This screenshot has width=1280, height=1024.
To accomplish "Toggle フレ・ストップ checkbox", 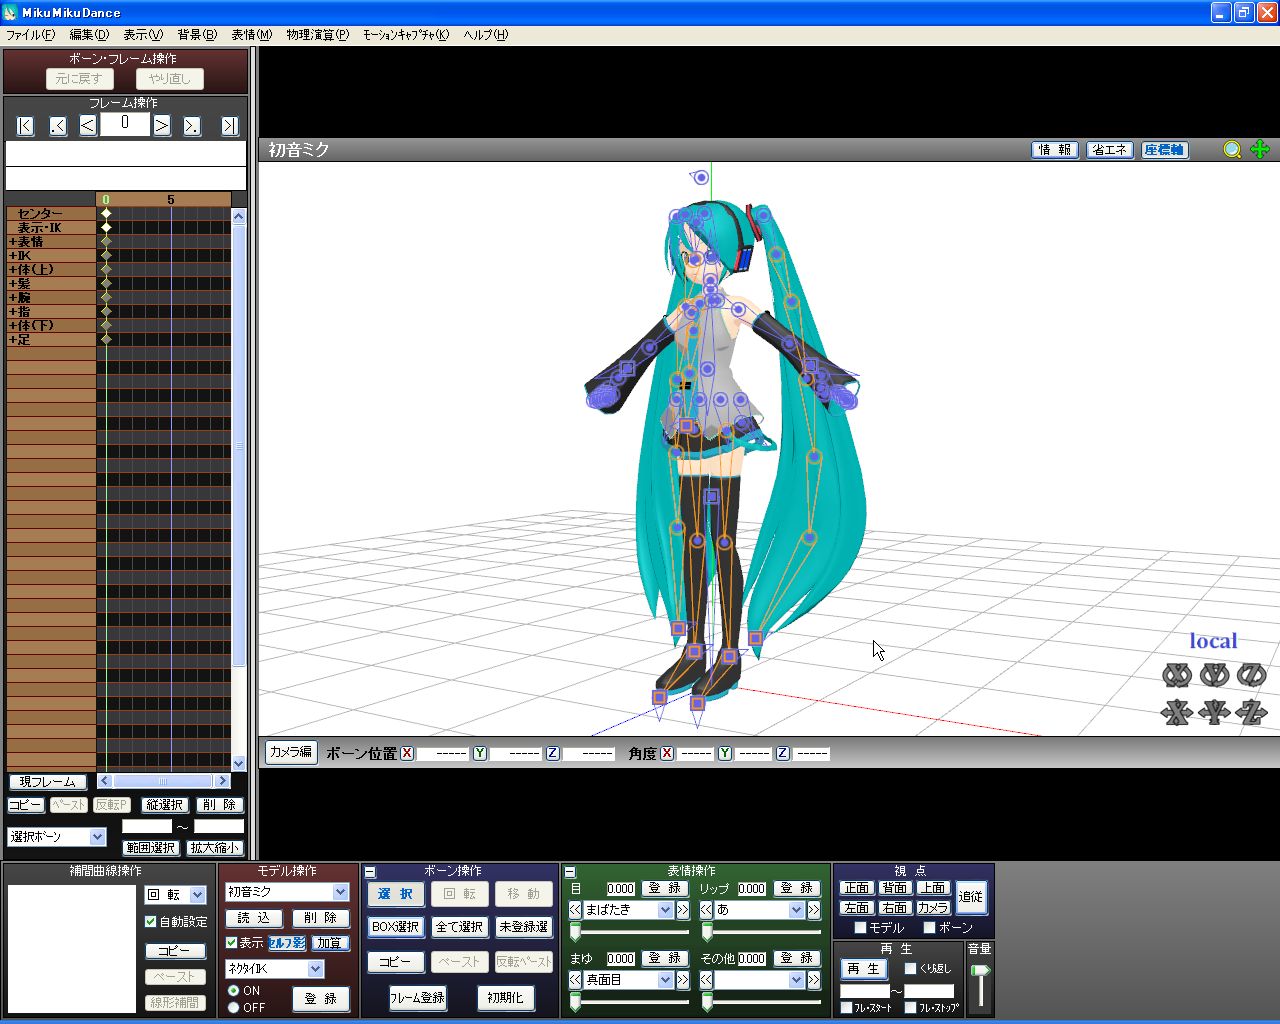I will [x=910, y=1007].
